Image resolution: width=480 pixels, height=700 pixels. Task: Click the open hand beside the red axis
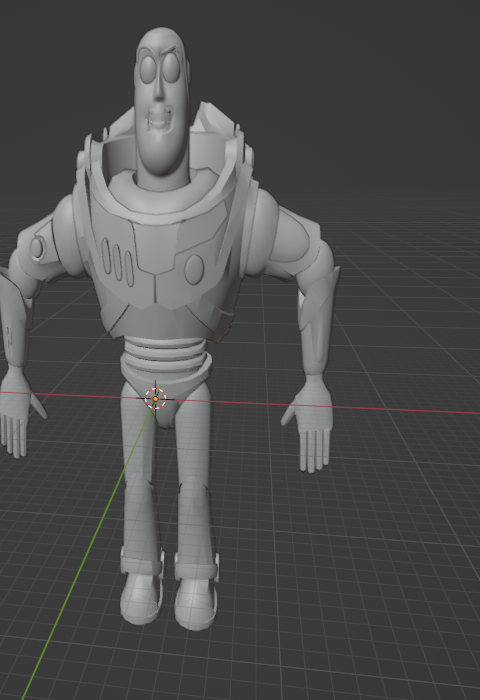pos(309,422)
